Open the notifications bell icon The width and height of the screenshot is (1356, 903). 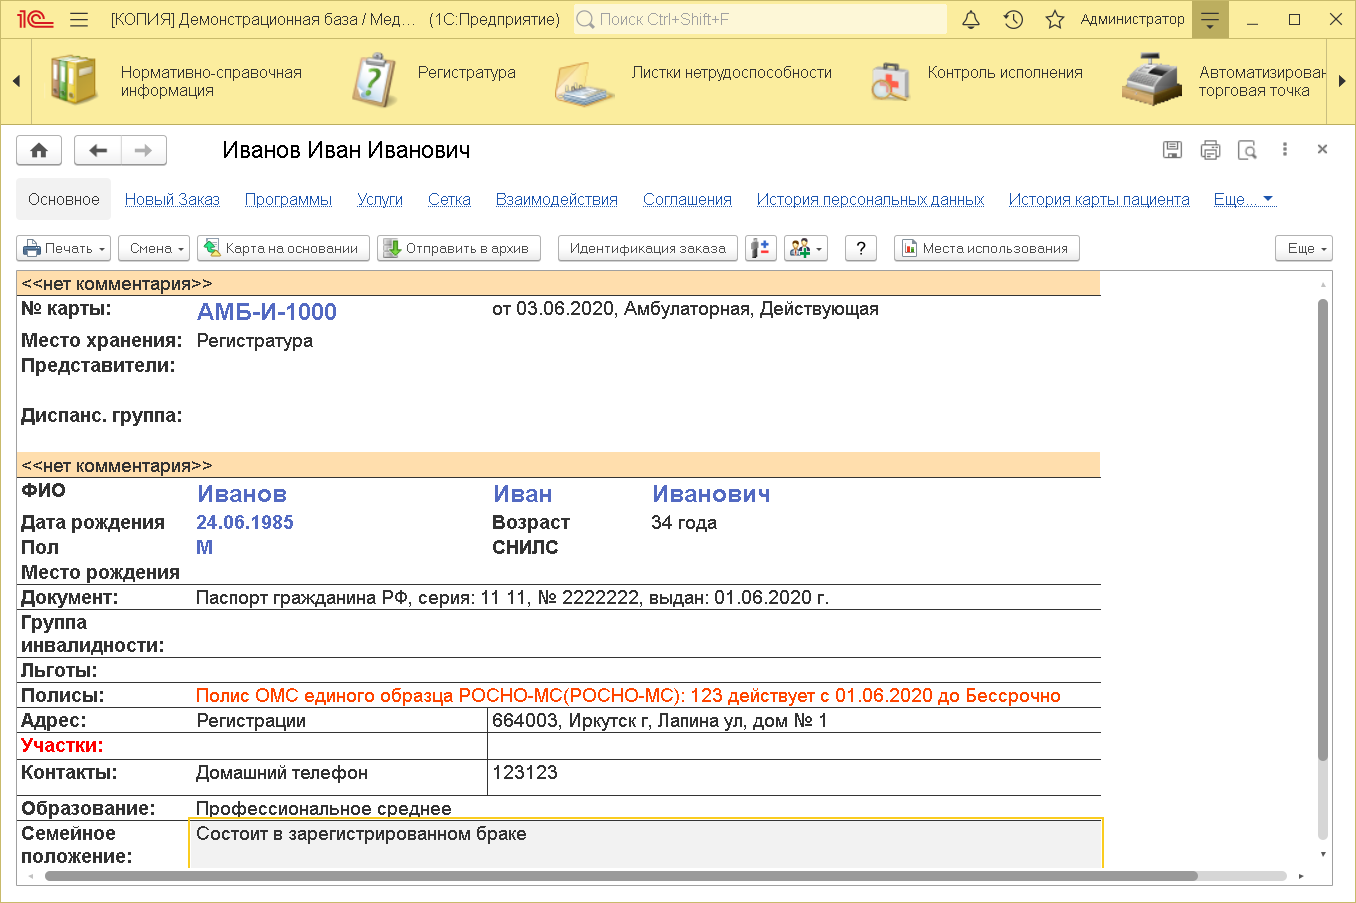tap(971, 19)
